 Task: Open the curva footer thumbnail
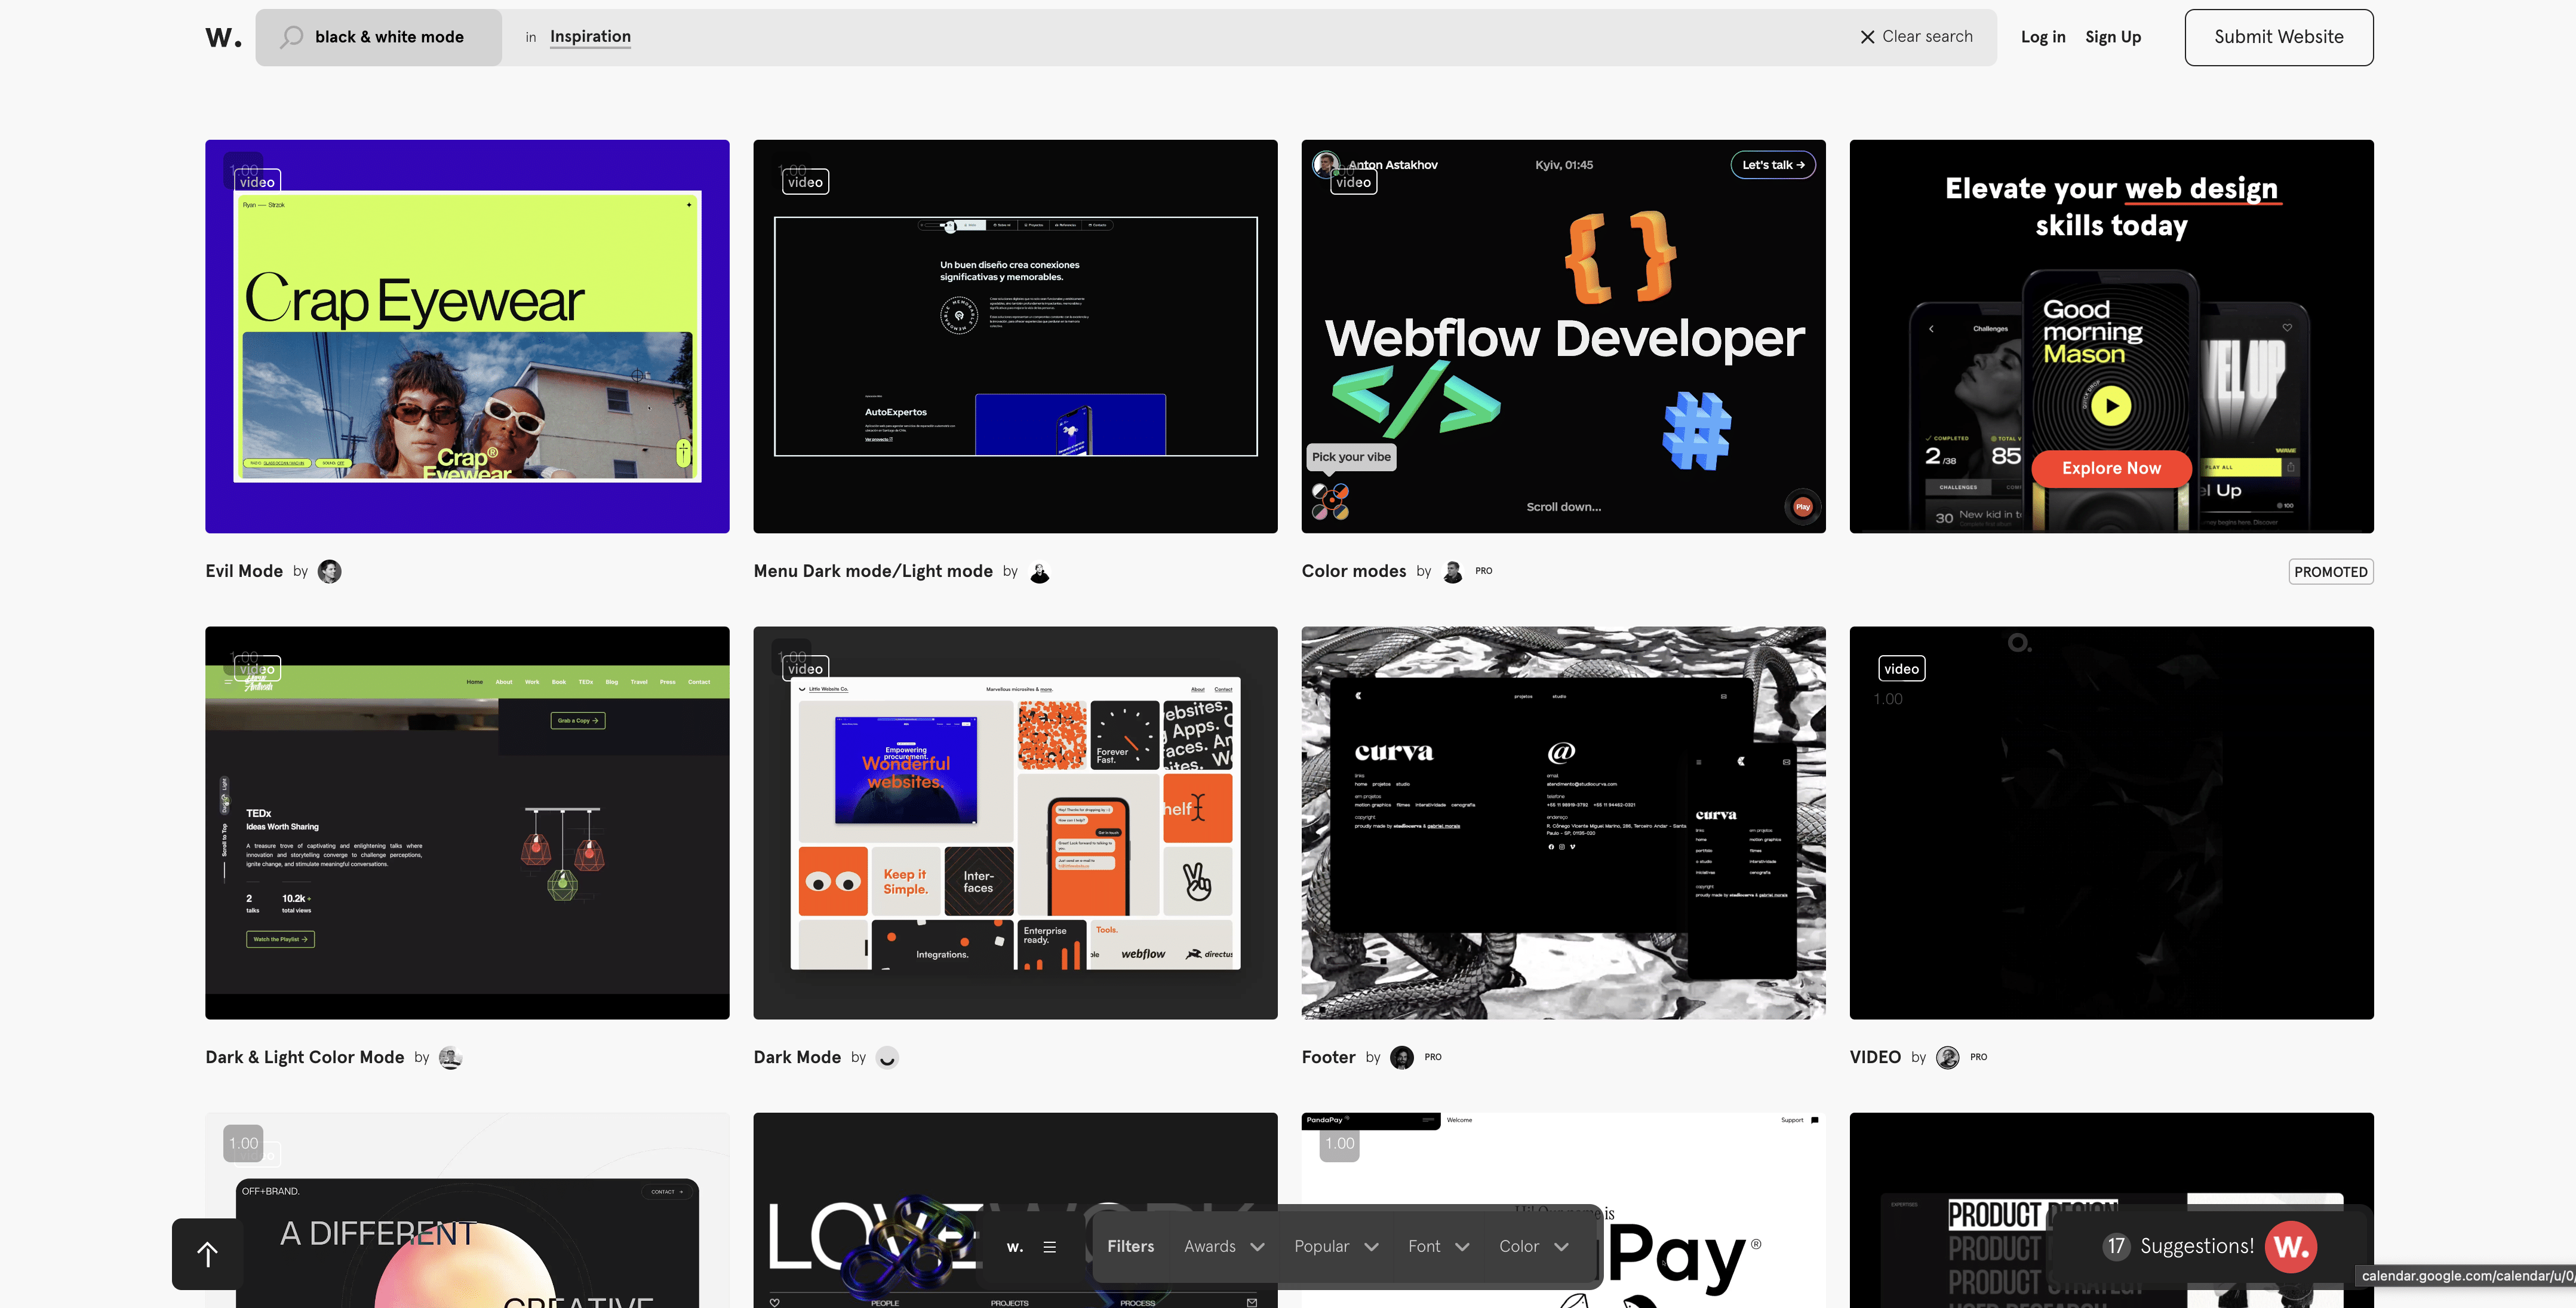1563,823
